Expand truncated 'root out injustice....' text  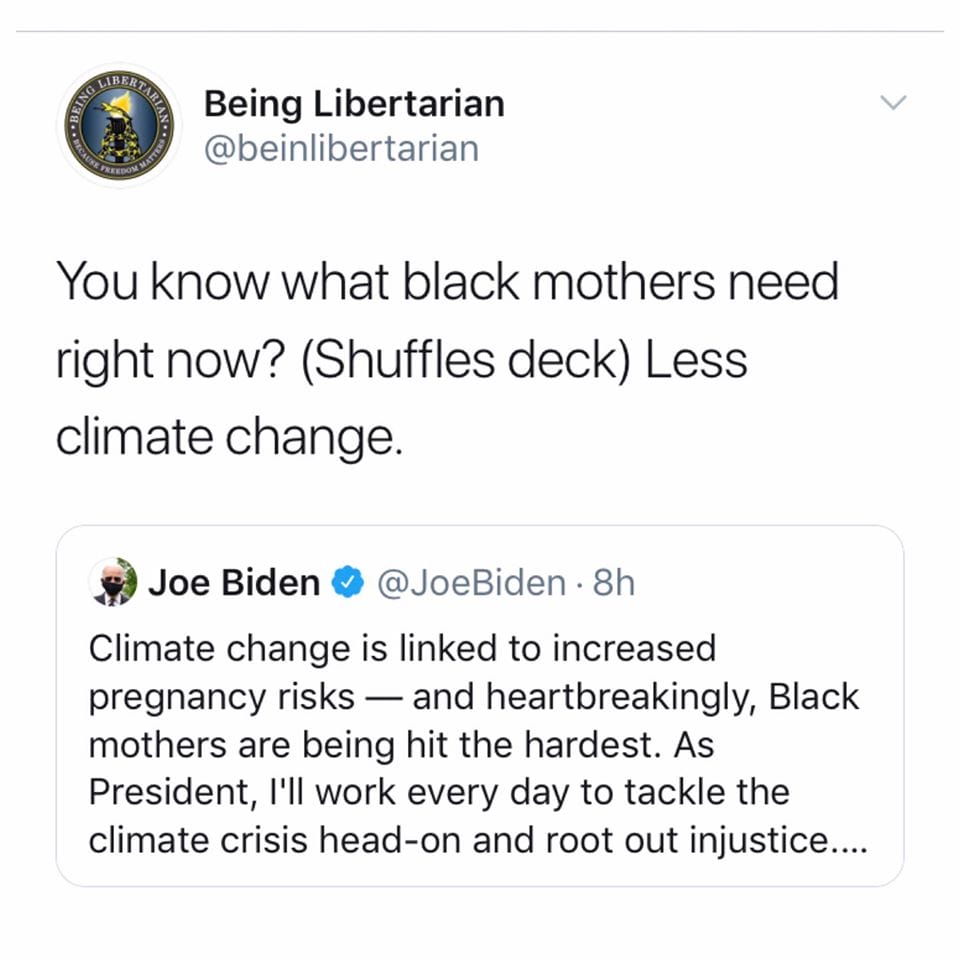tap(706, 840)
